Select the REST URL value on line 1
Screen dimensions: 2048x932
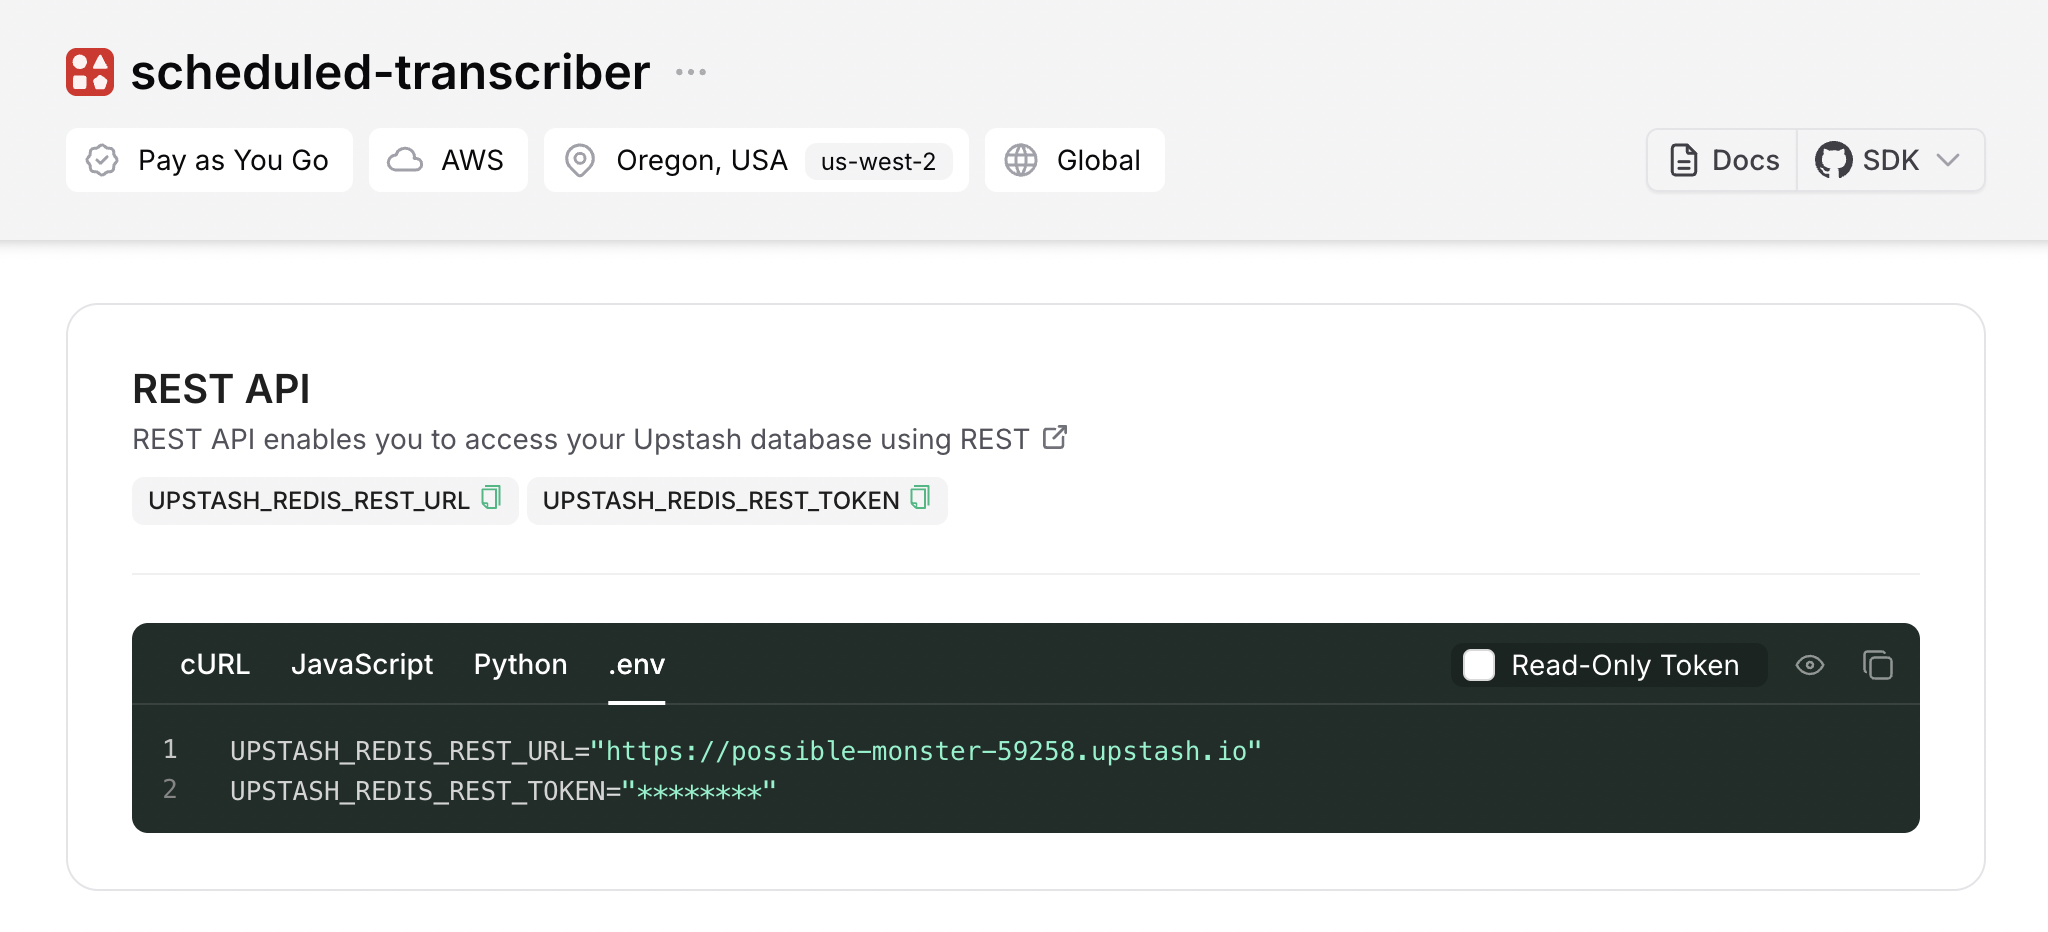click(x=930, y=751)
